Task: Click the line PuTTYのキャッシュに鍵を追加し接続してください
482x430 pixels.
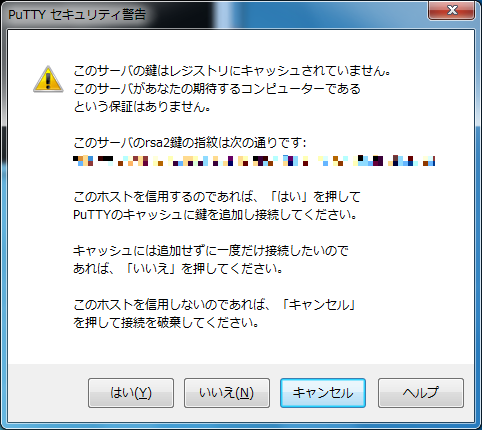Action: pos(215,215)
